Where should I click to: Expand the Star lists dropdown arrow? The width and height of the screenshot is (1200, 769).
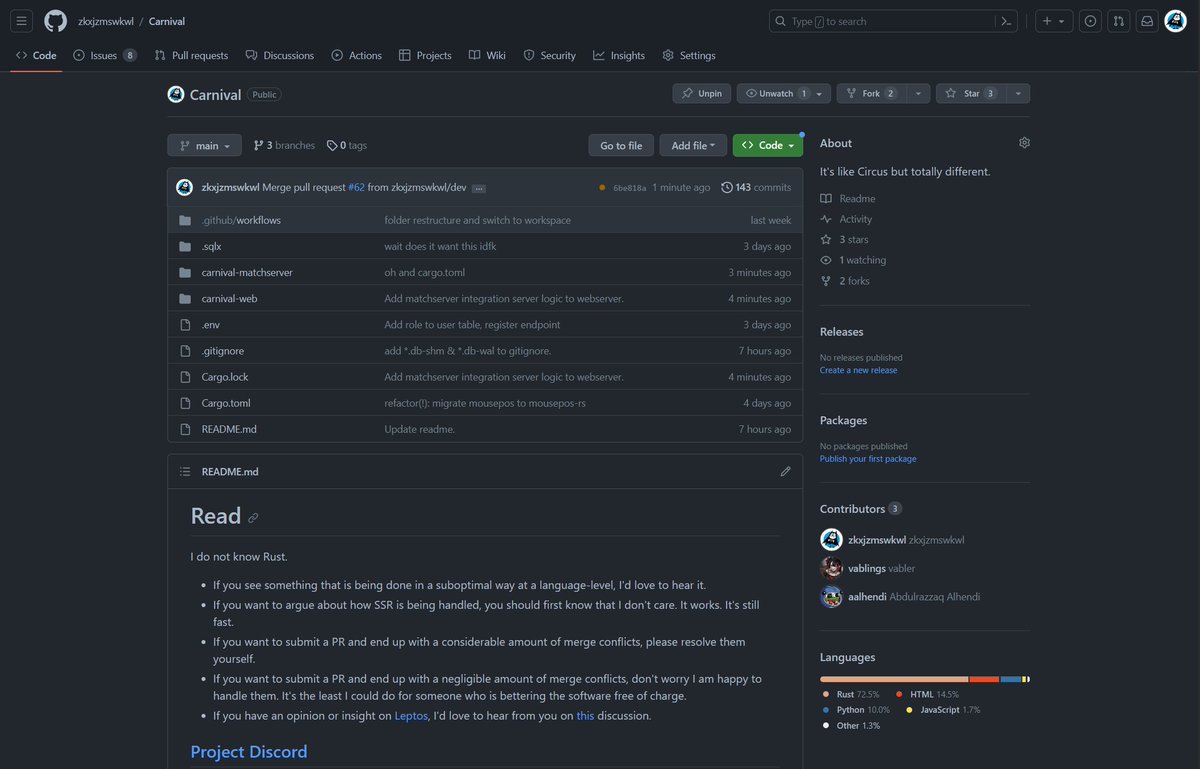(1019, 93)
